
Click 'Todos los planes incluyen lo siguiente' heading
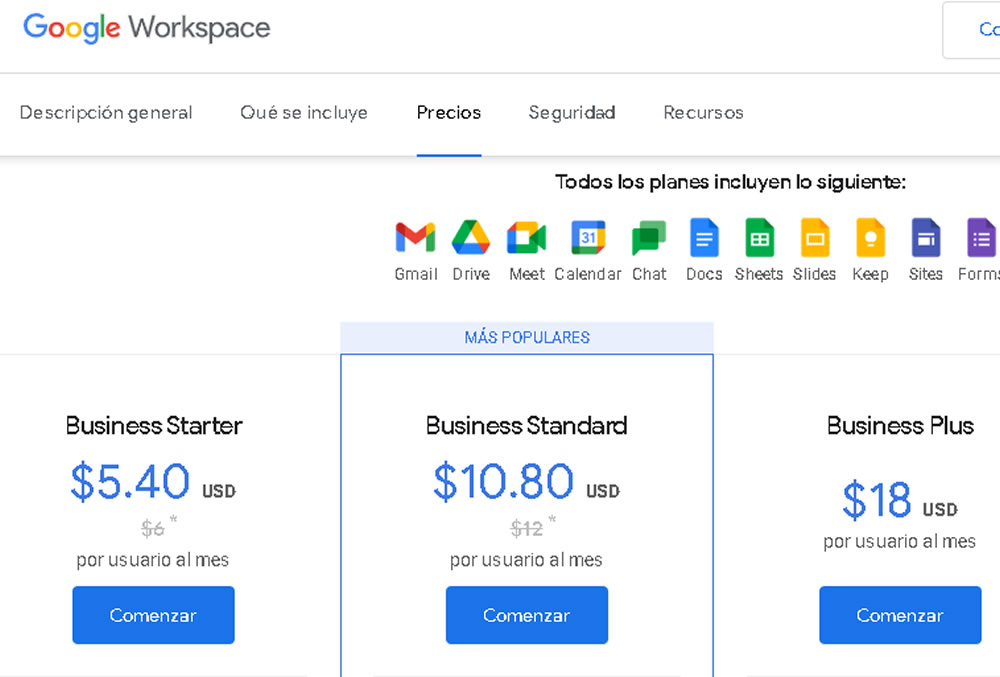pyautogui.click(x=730, y=182)
